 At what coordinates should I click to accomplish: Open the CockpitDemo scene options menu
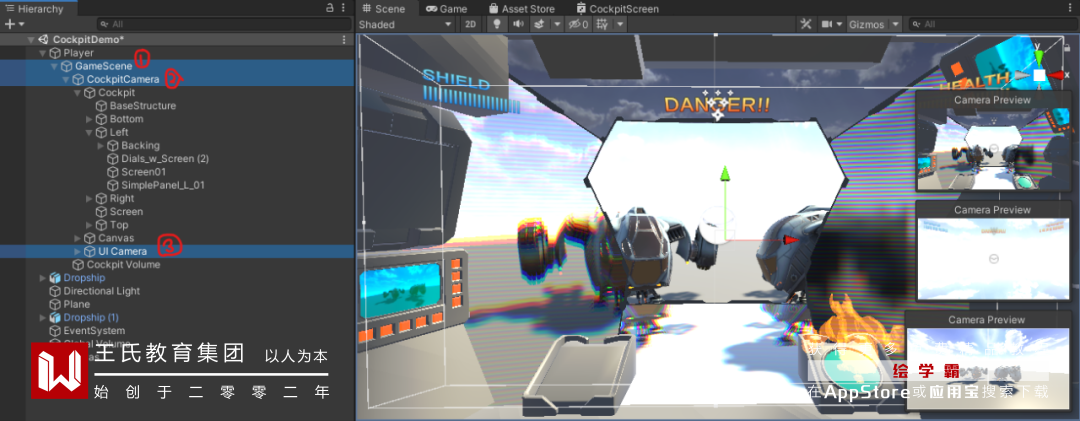(344, 40)
